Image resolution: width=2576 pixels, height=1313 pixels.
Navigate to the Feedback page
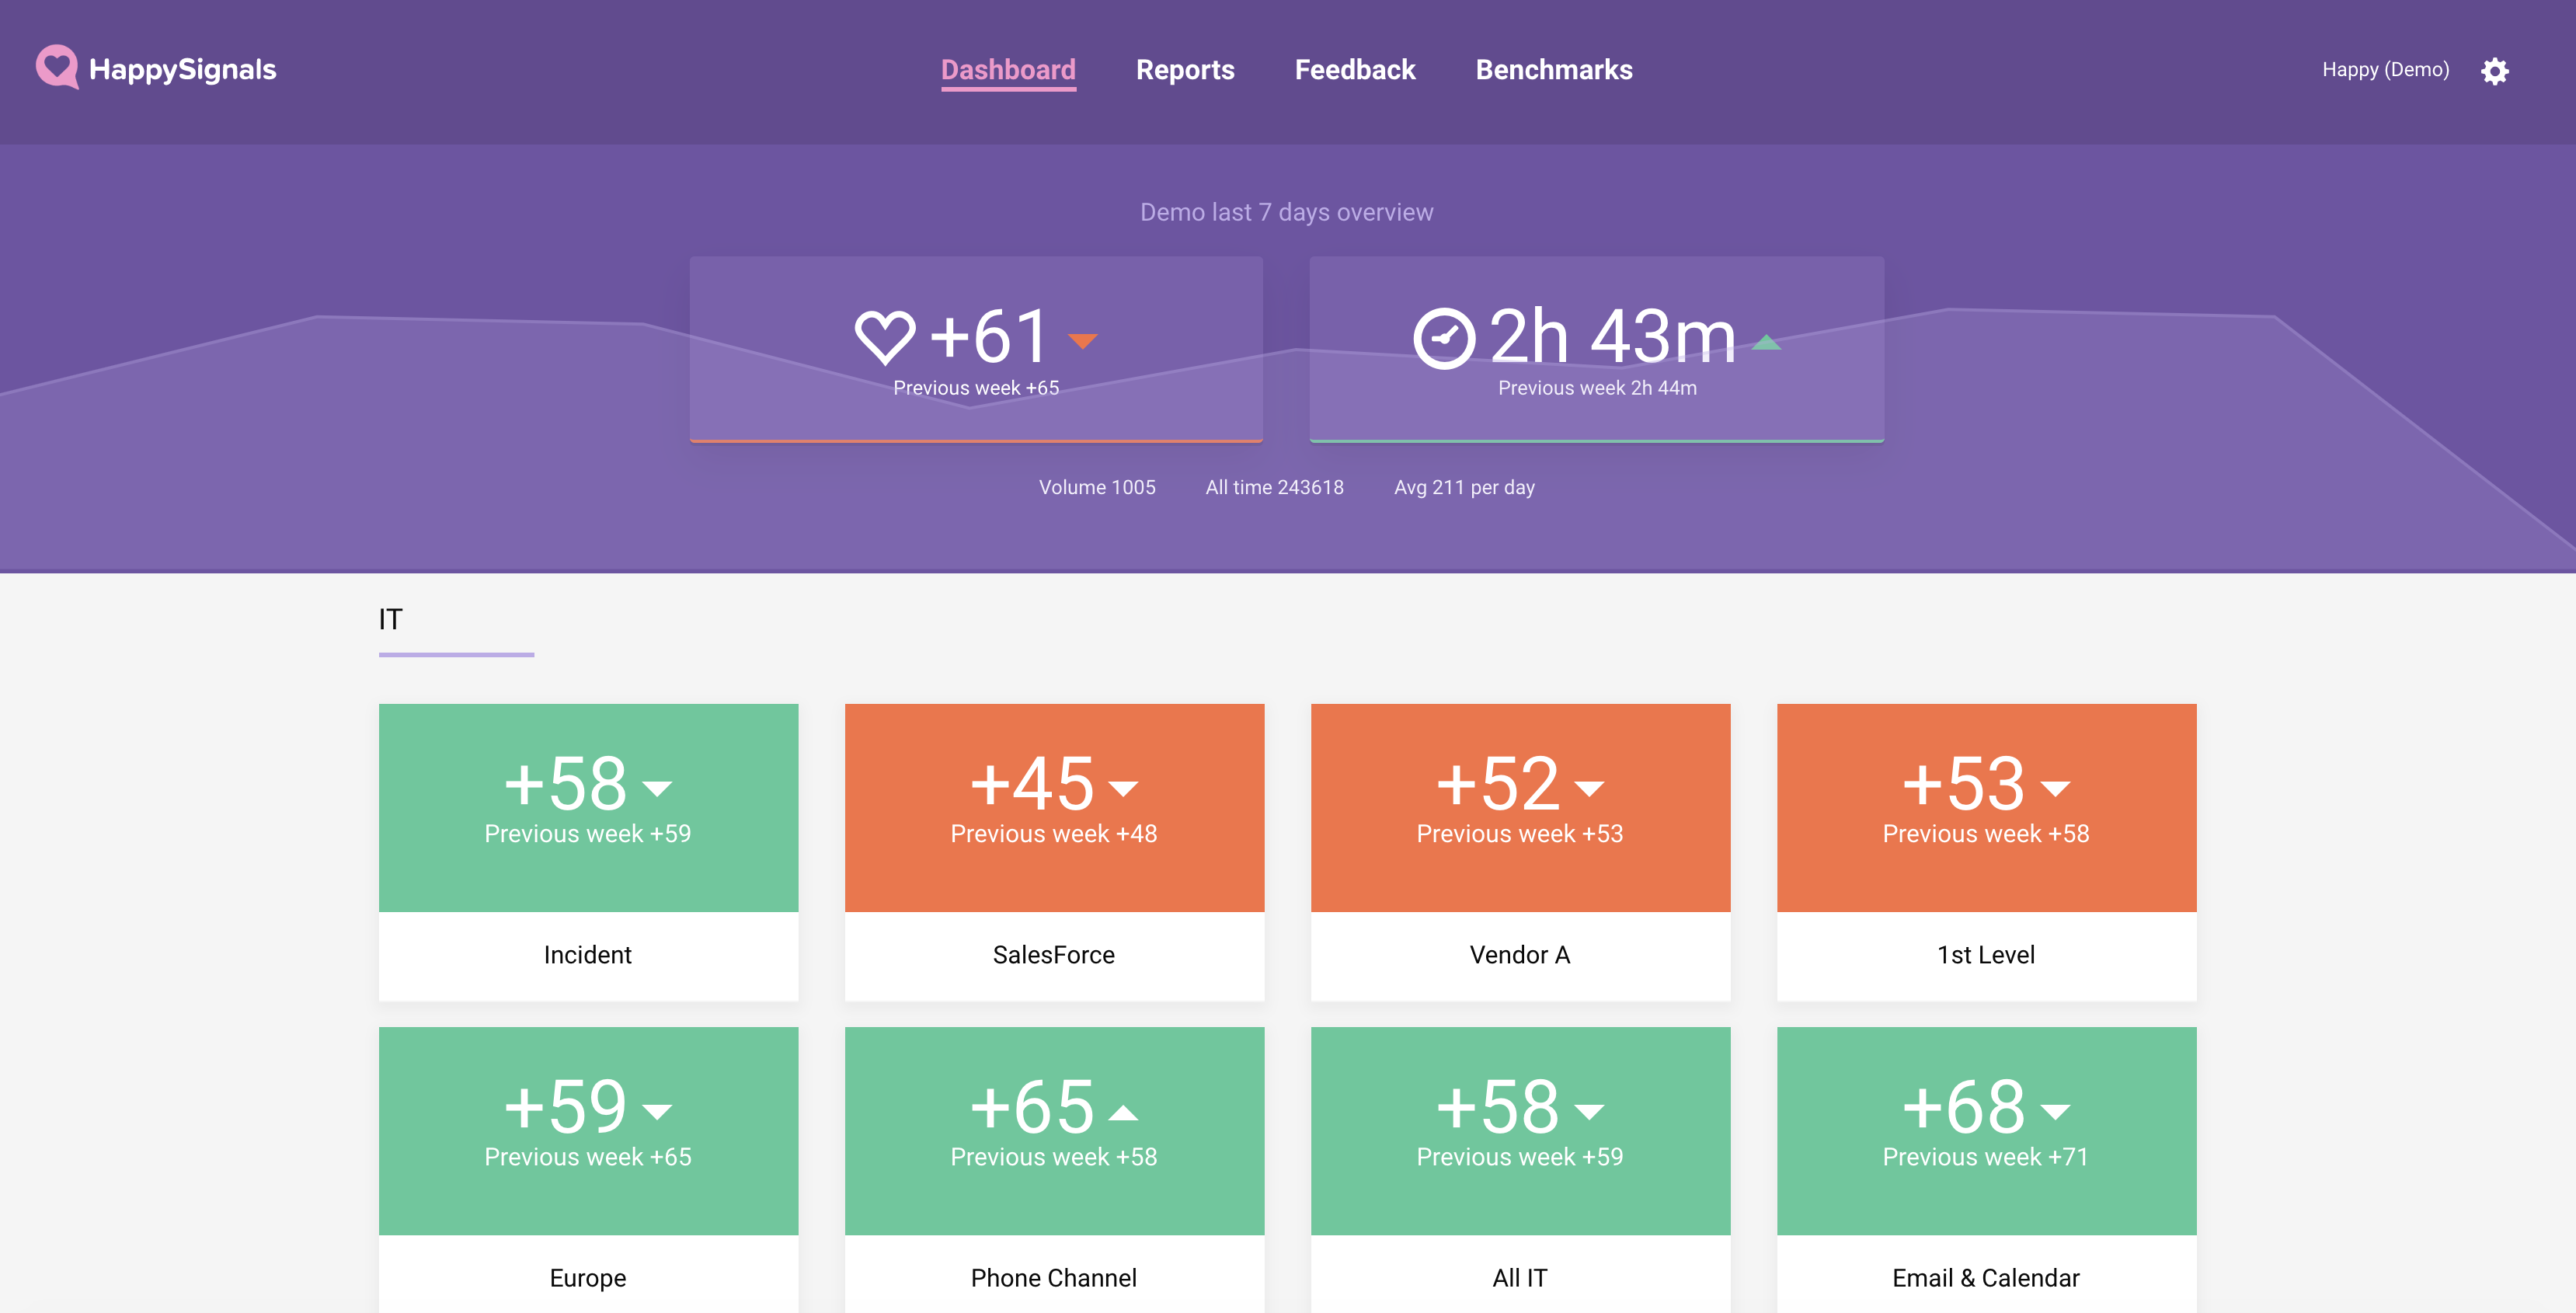[x=1355, y=70]
